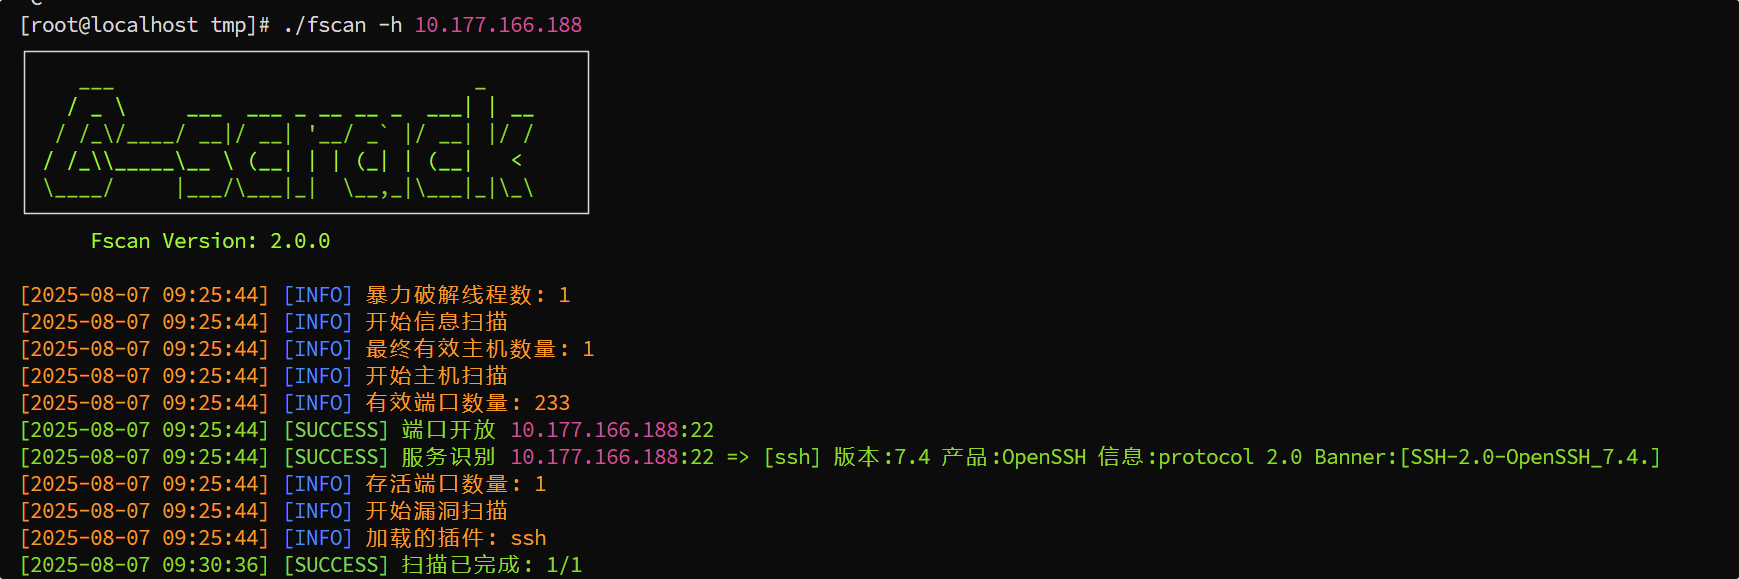Click the 加载的插件: ssh message

pos(456,538)
